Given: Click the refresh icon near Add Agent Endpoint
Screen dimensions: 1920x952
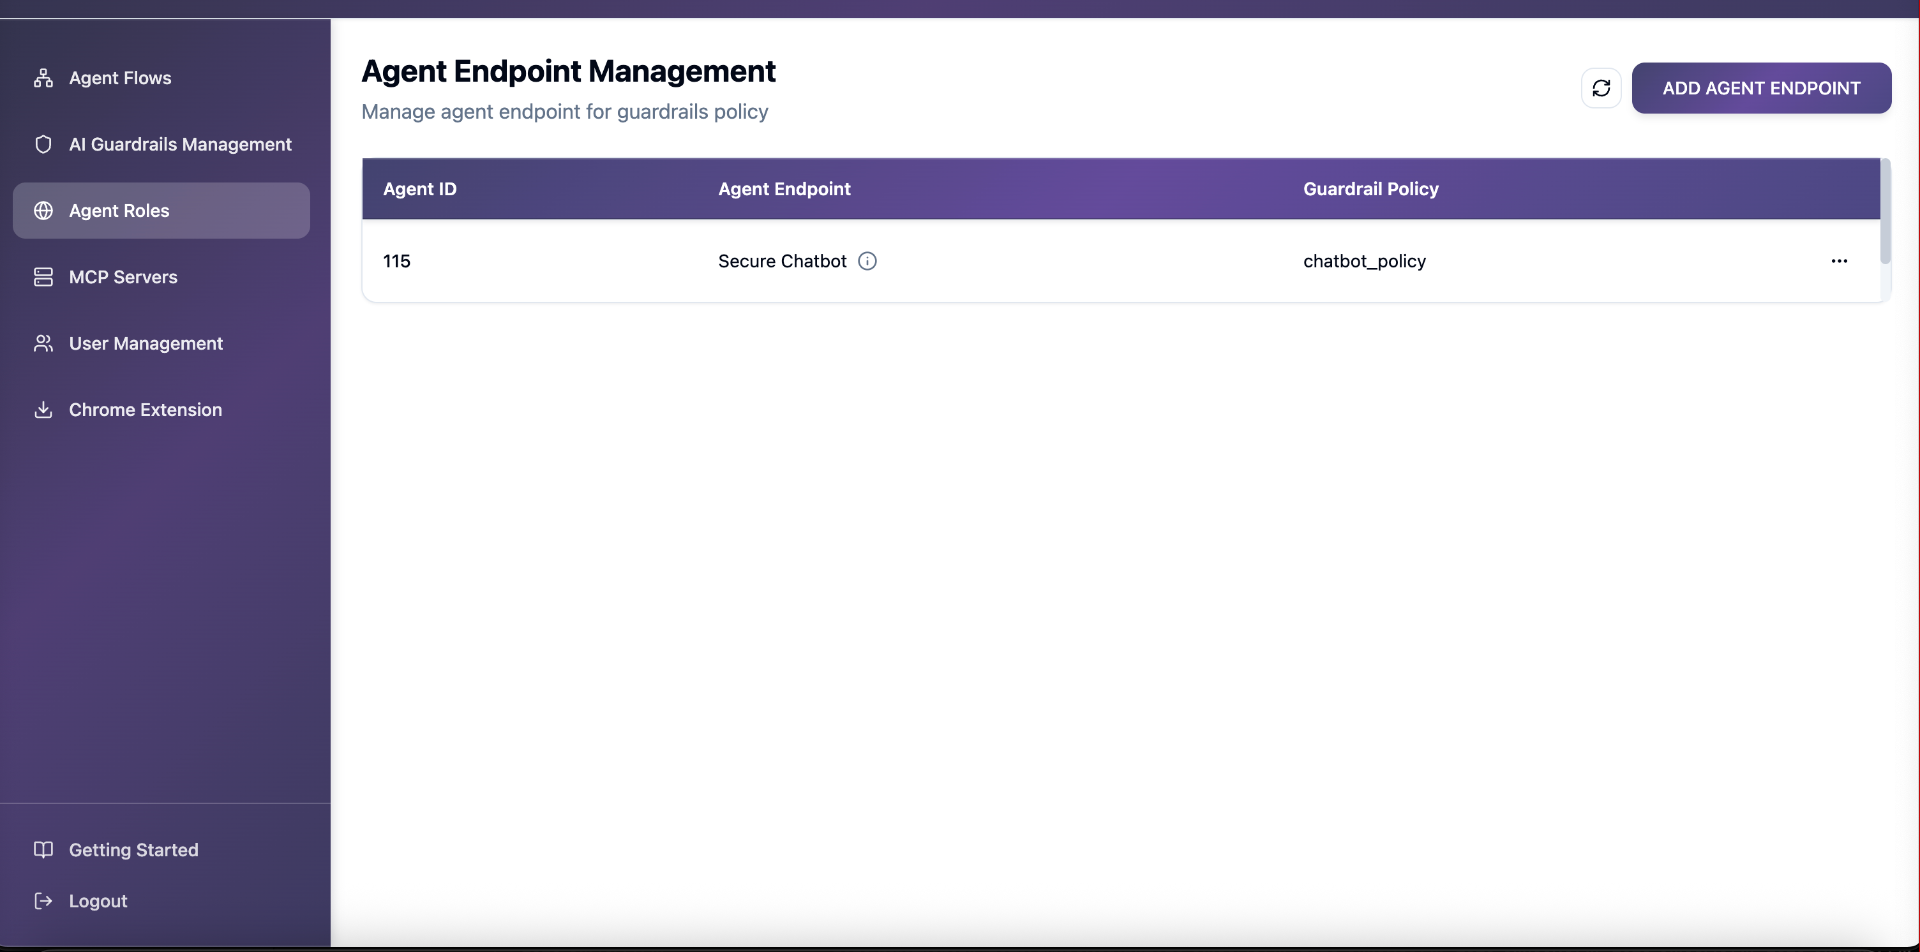Looking at the screenshot, I should click(1601, 88).
